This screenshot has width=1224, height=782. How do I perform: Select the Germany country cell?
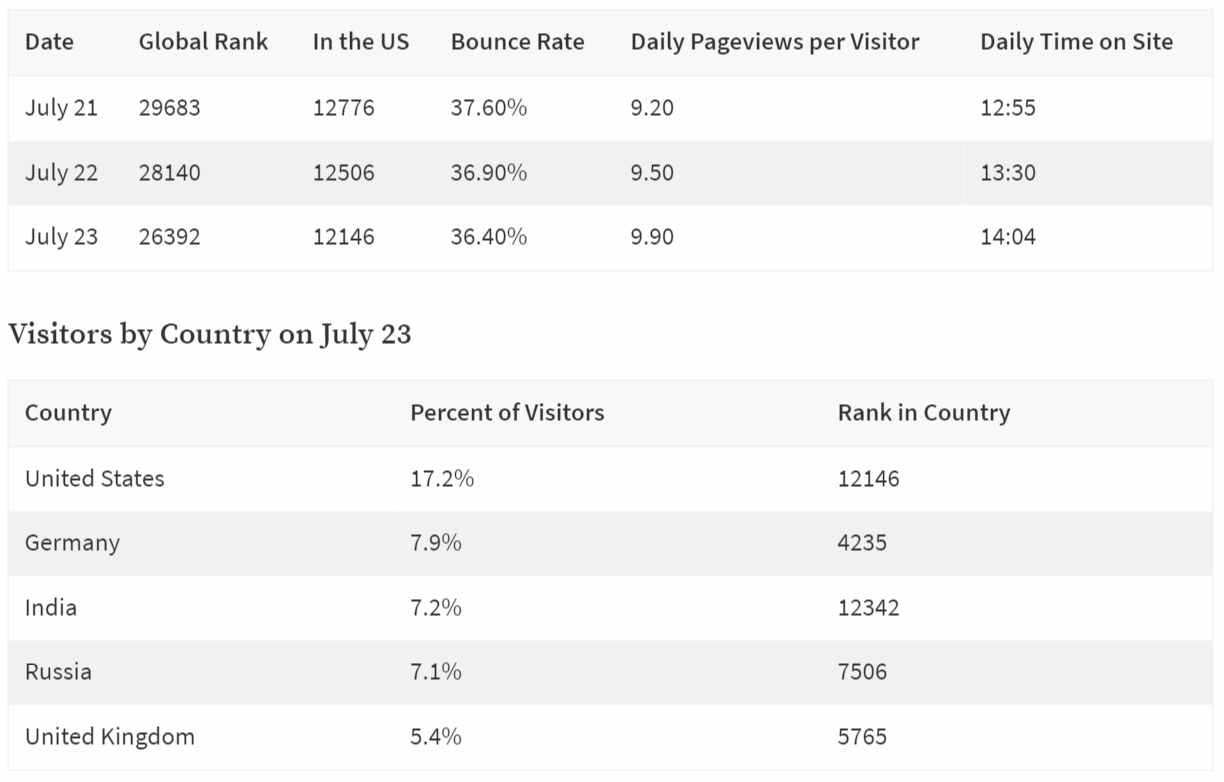tap(72, 544)
